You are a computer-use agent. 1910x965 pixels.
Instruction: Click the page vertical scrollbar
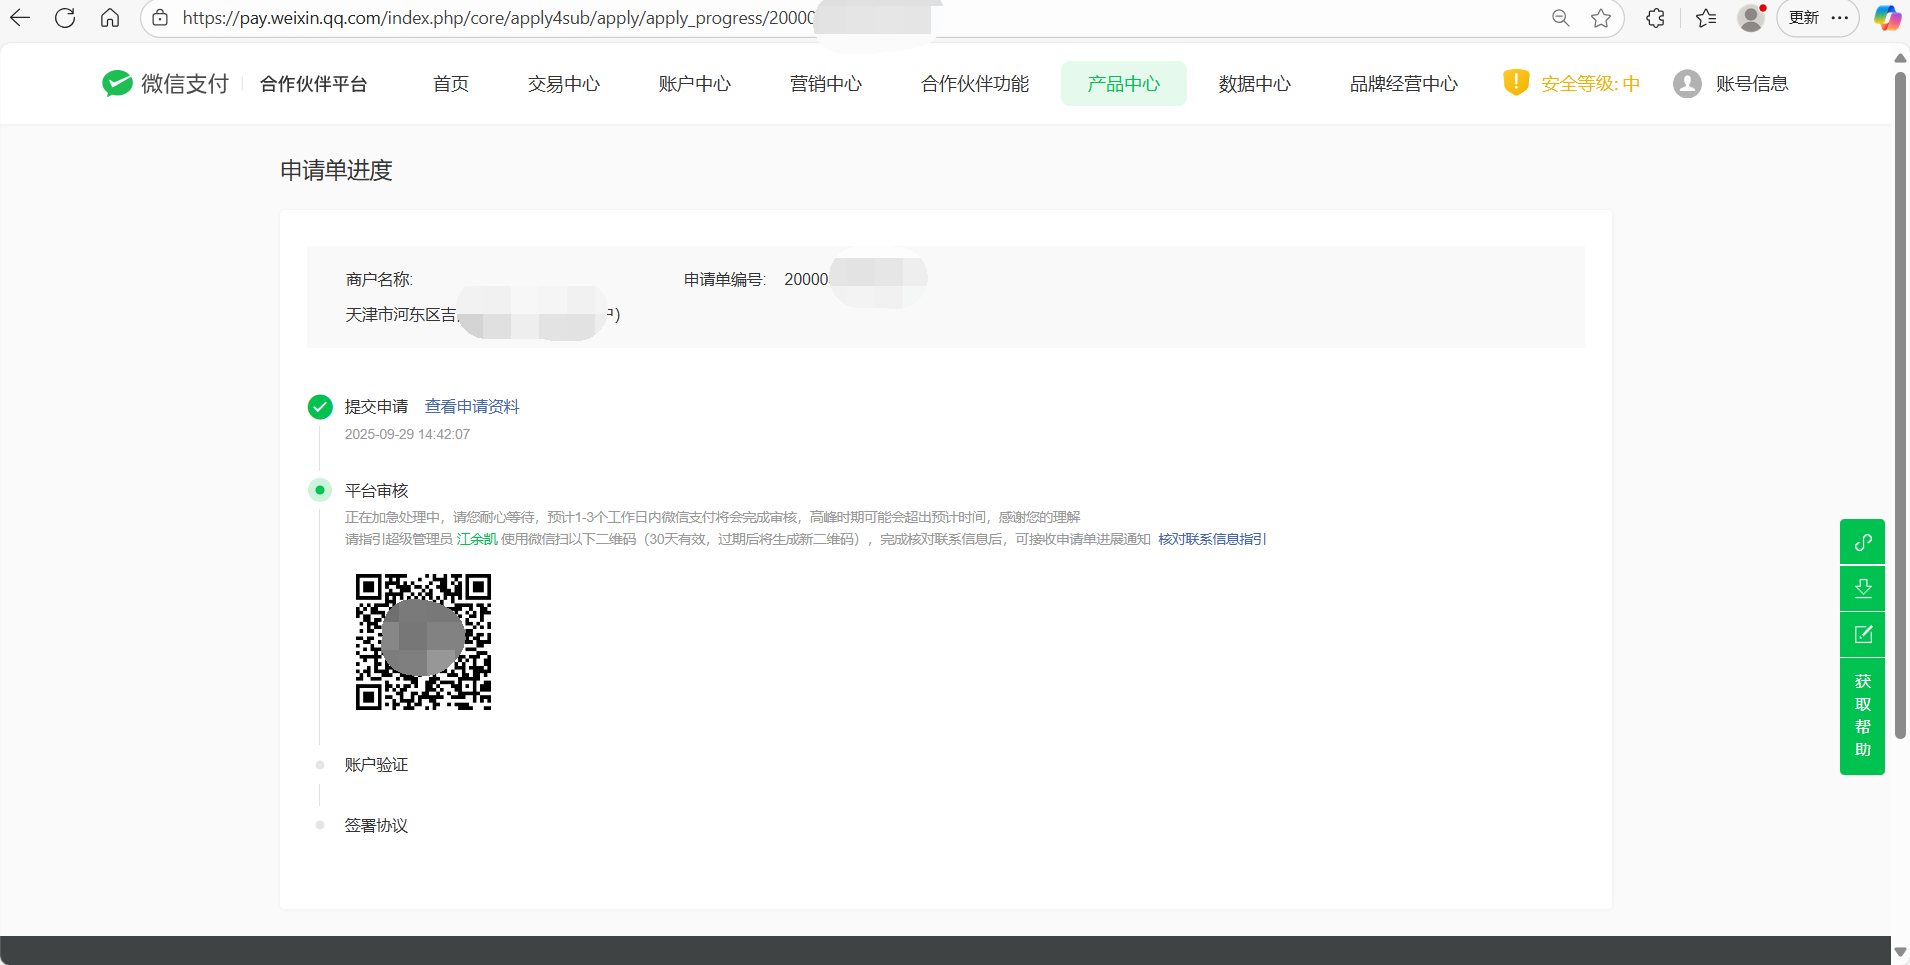[x=1900, y=400]
